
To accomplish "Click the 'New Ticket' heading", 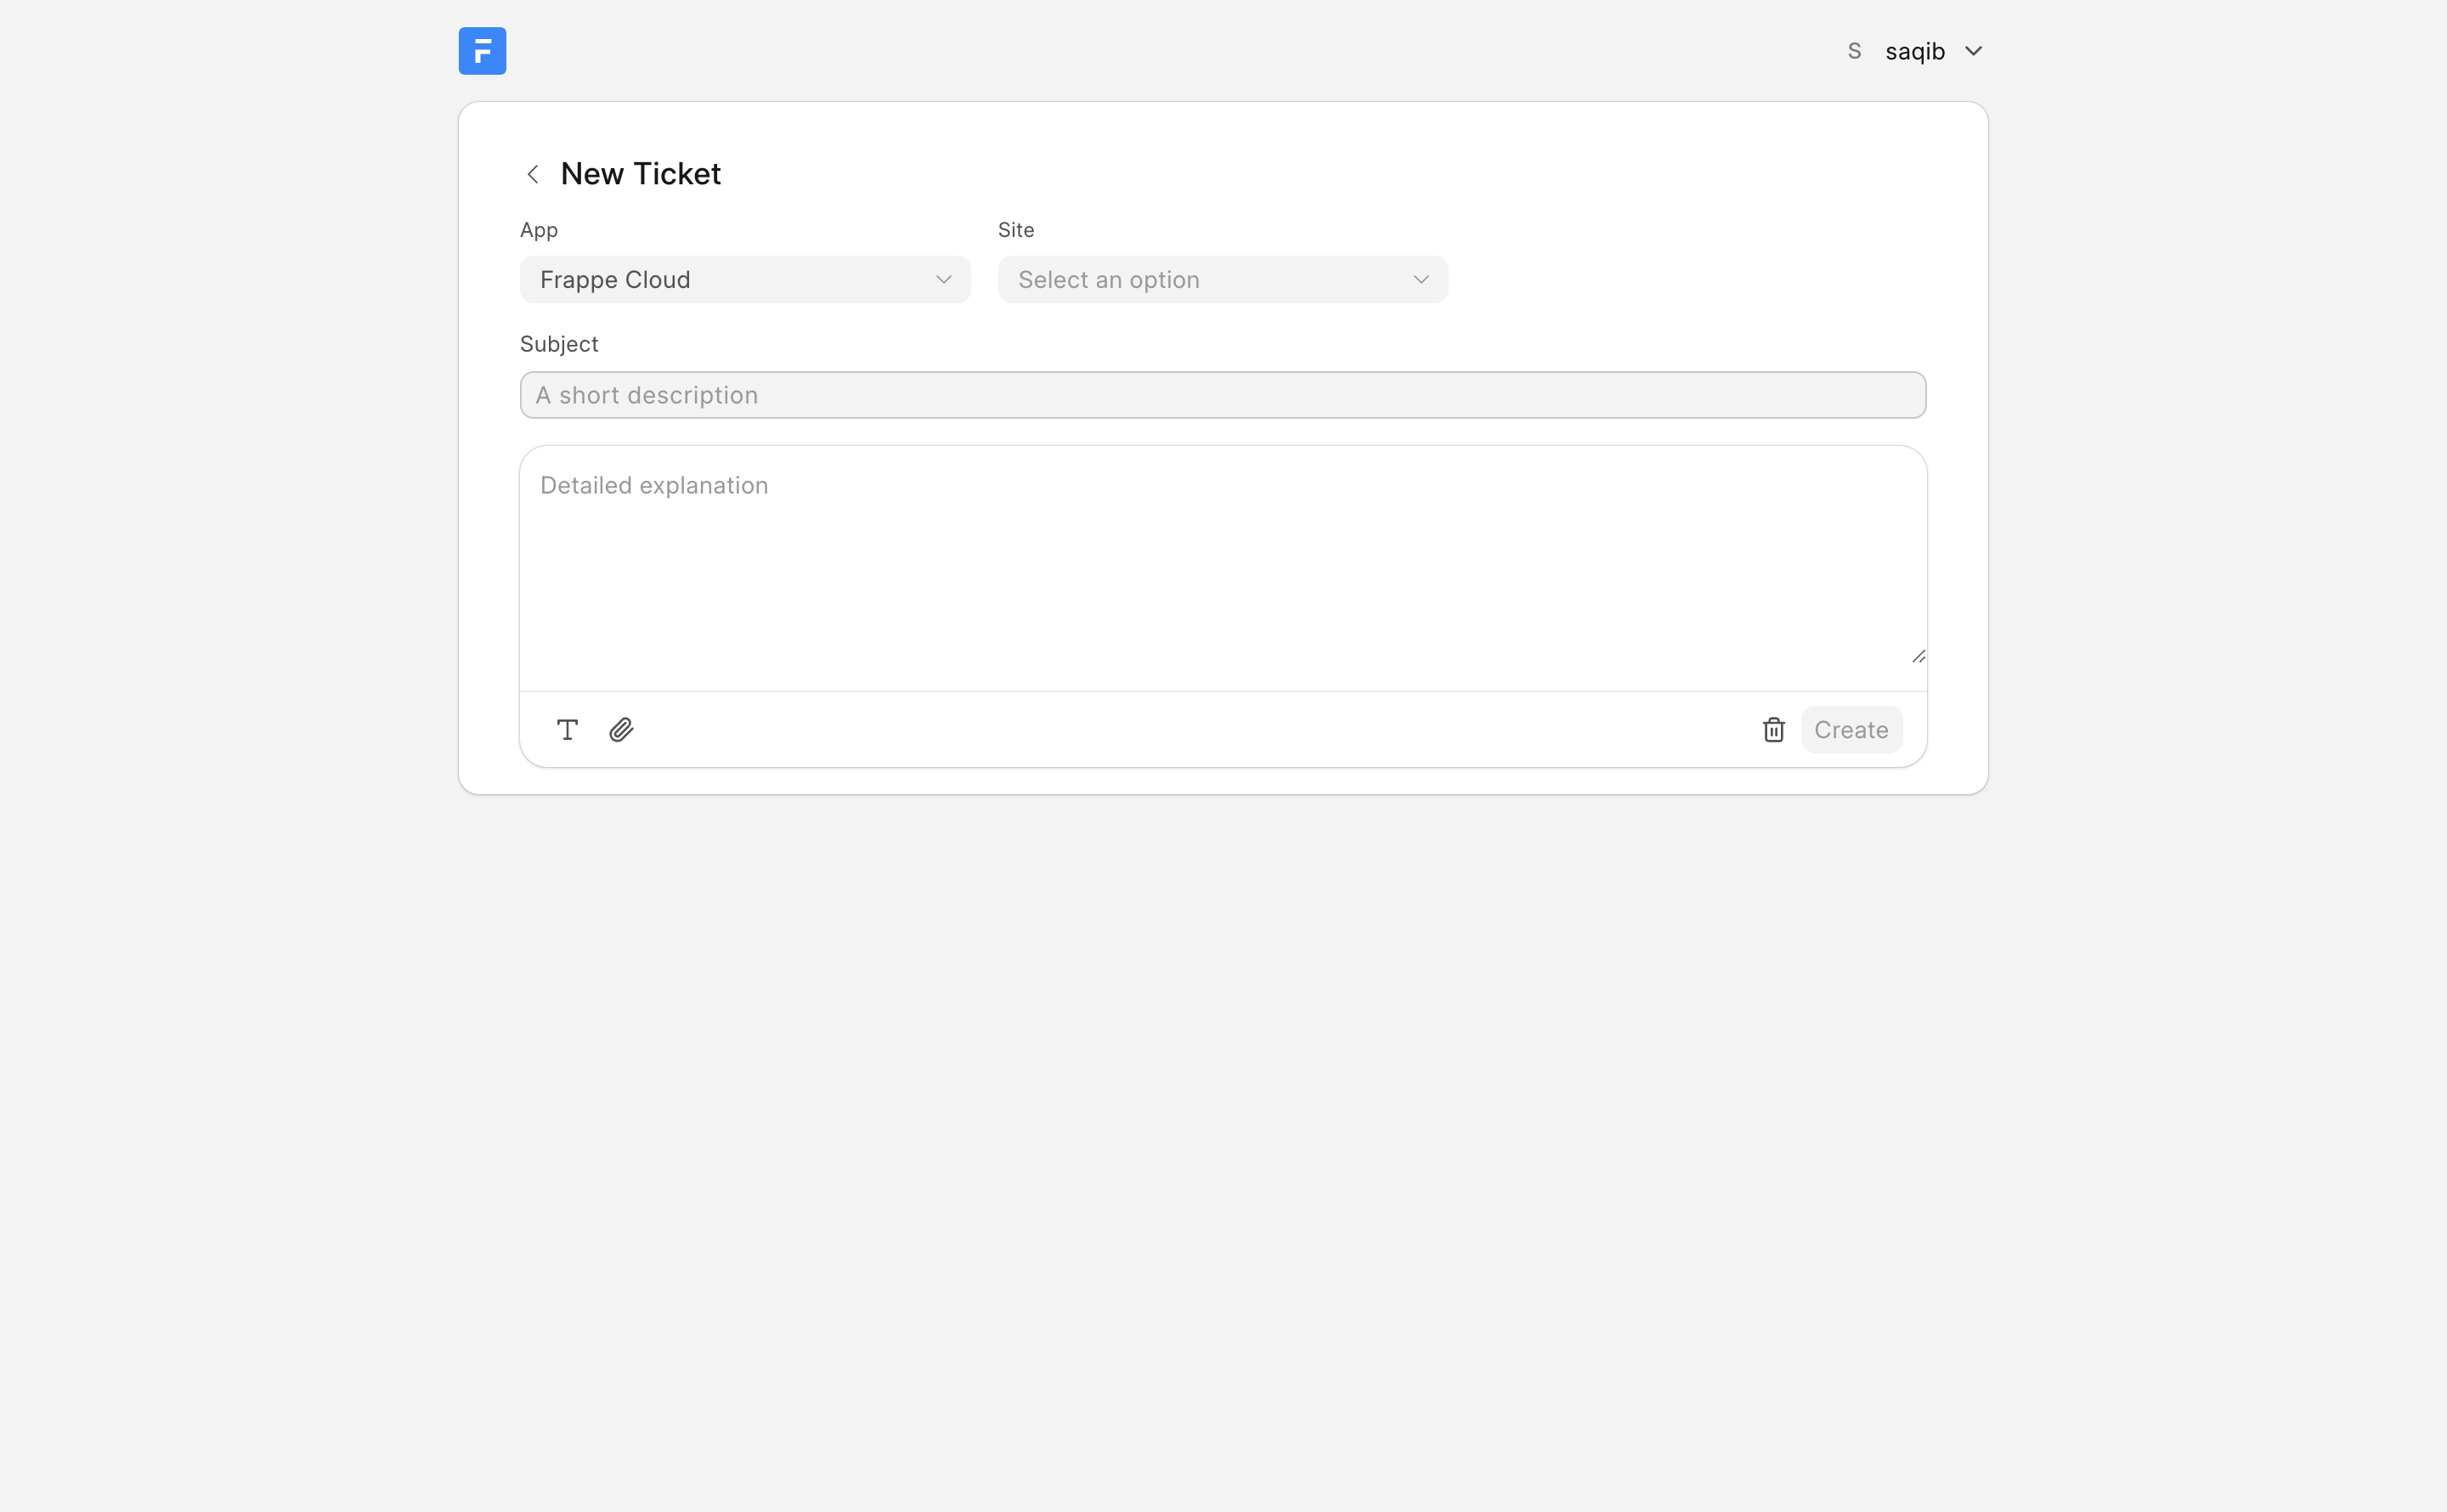I will coord(640,174).
